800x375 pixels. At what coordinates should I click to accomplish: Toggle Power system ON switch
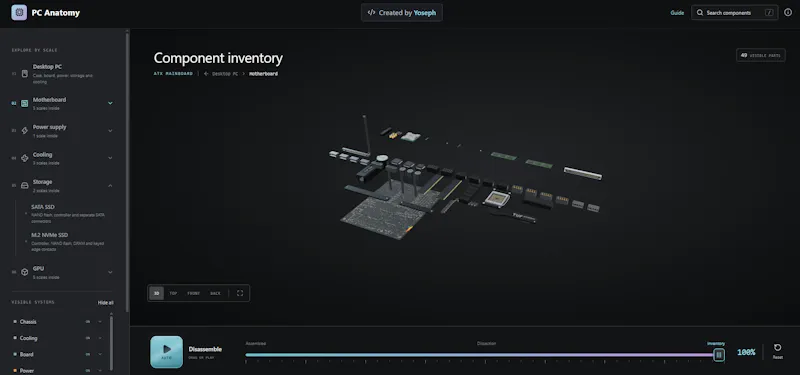tap(88, 370)
